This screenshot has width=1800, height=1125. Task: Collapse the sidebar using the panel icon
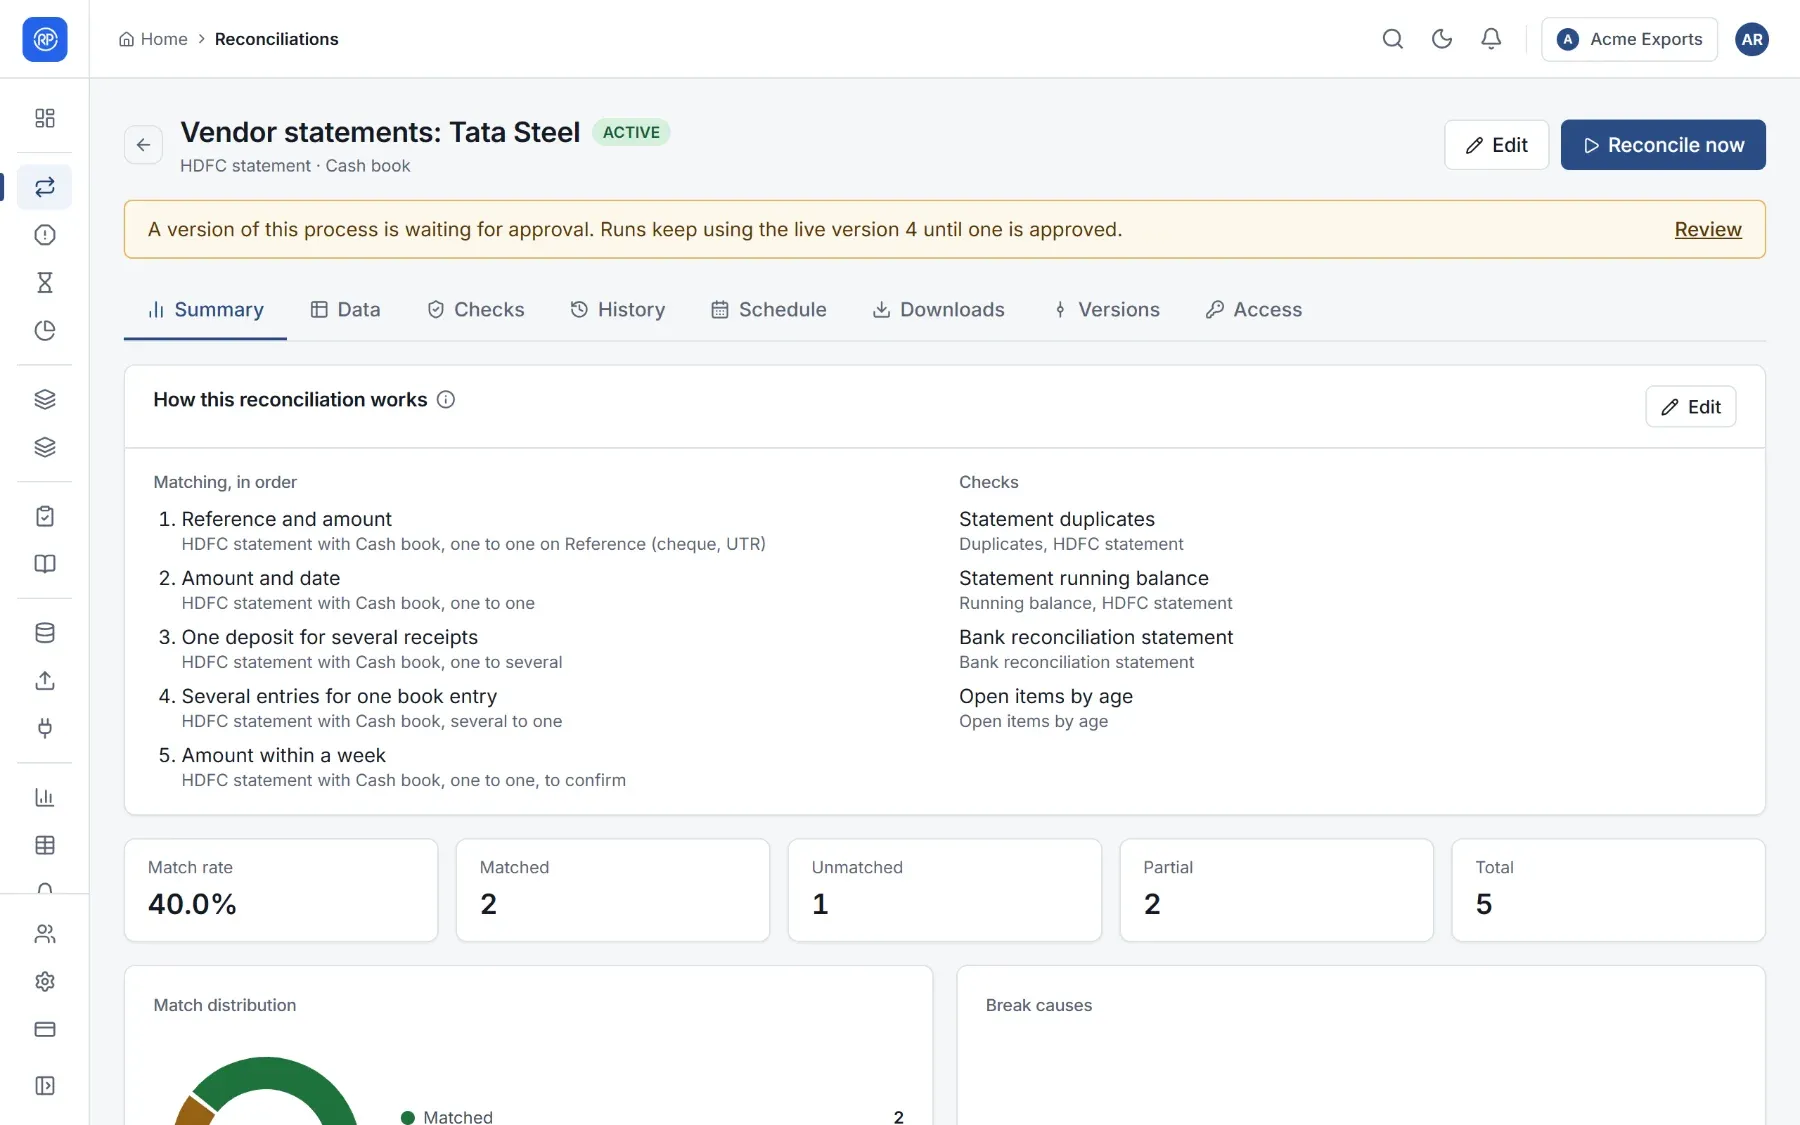44,1086
